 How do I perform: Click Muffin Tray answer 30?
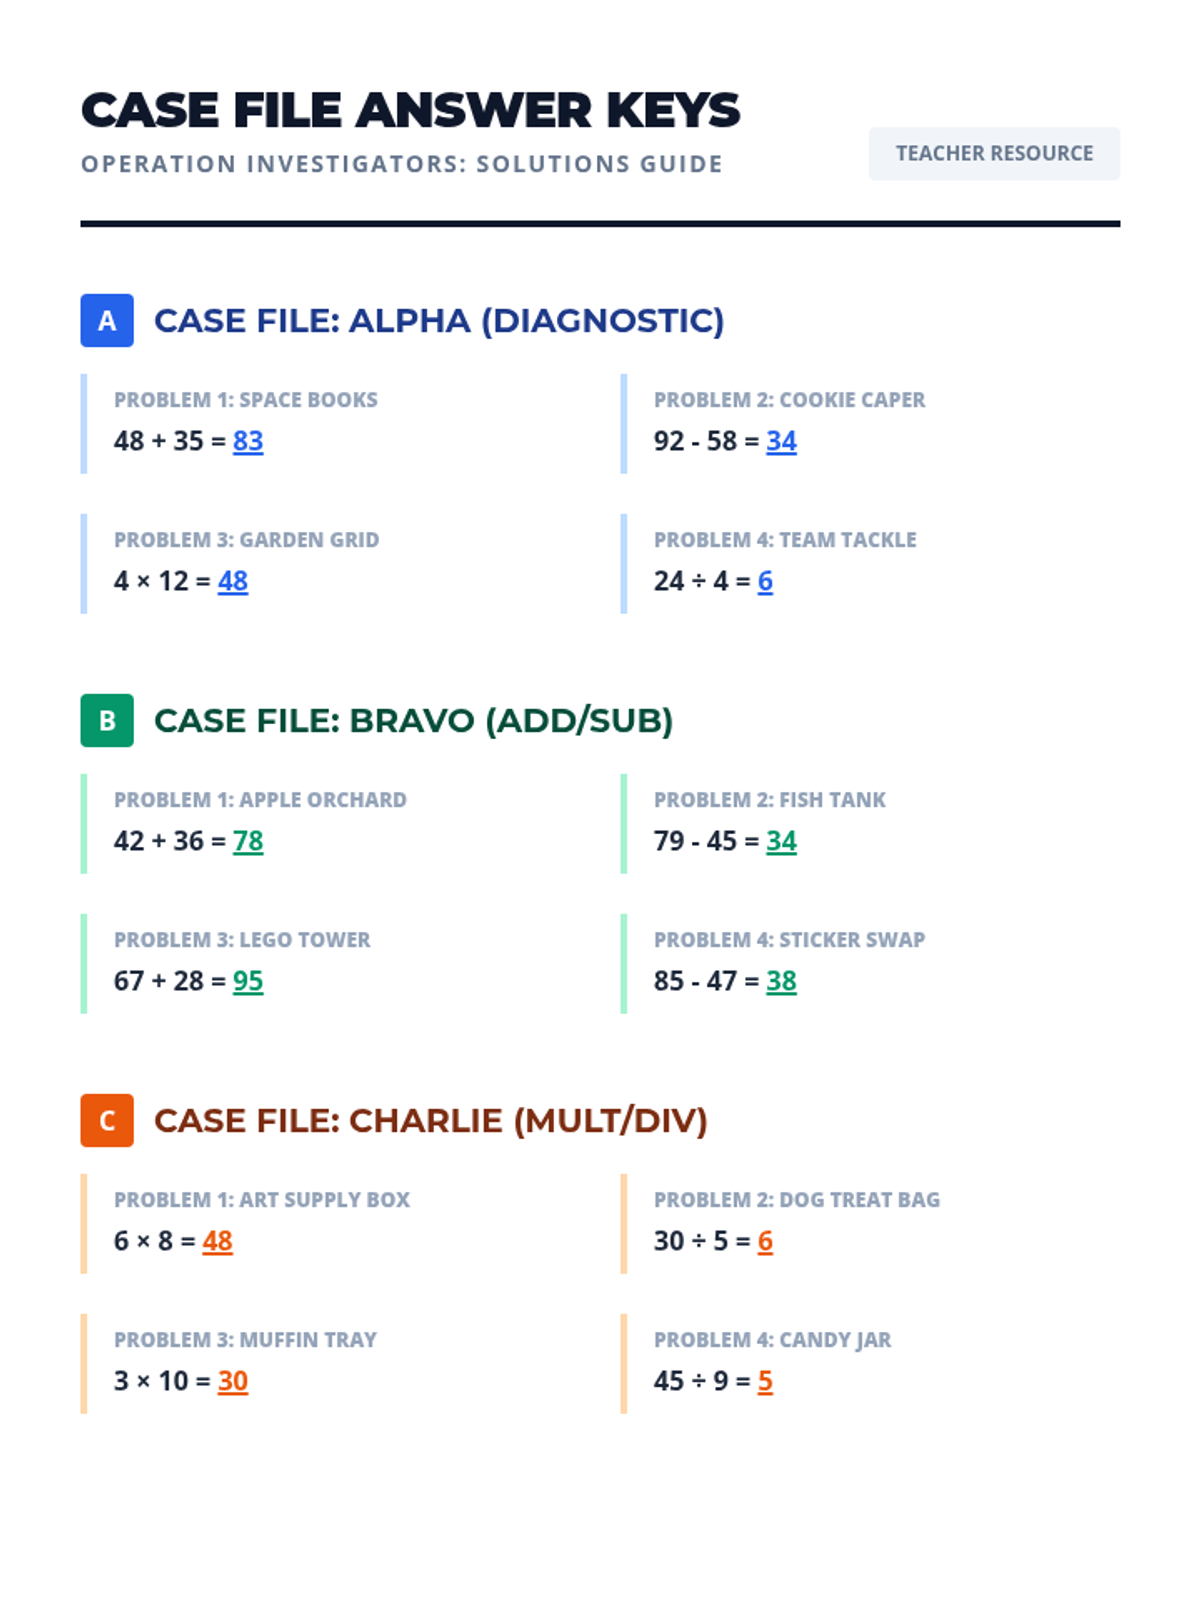233,1381
